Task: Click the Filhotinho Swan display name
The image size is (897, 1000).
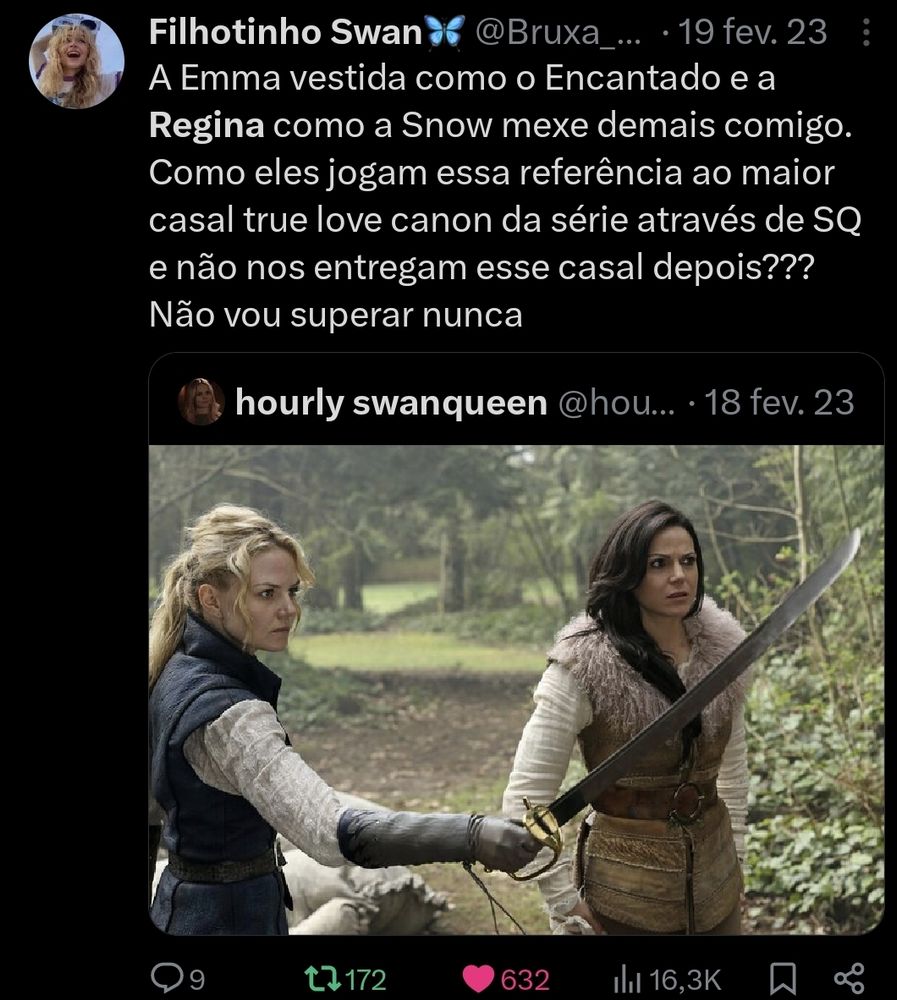Action: tap(286, 33)
